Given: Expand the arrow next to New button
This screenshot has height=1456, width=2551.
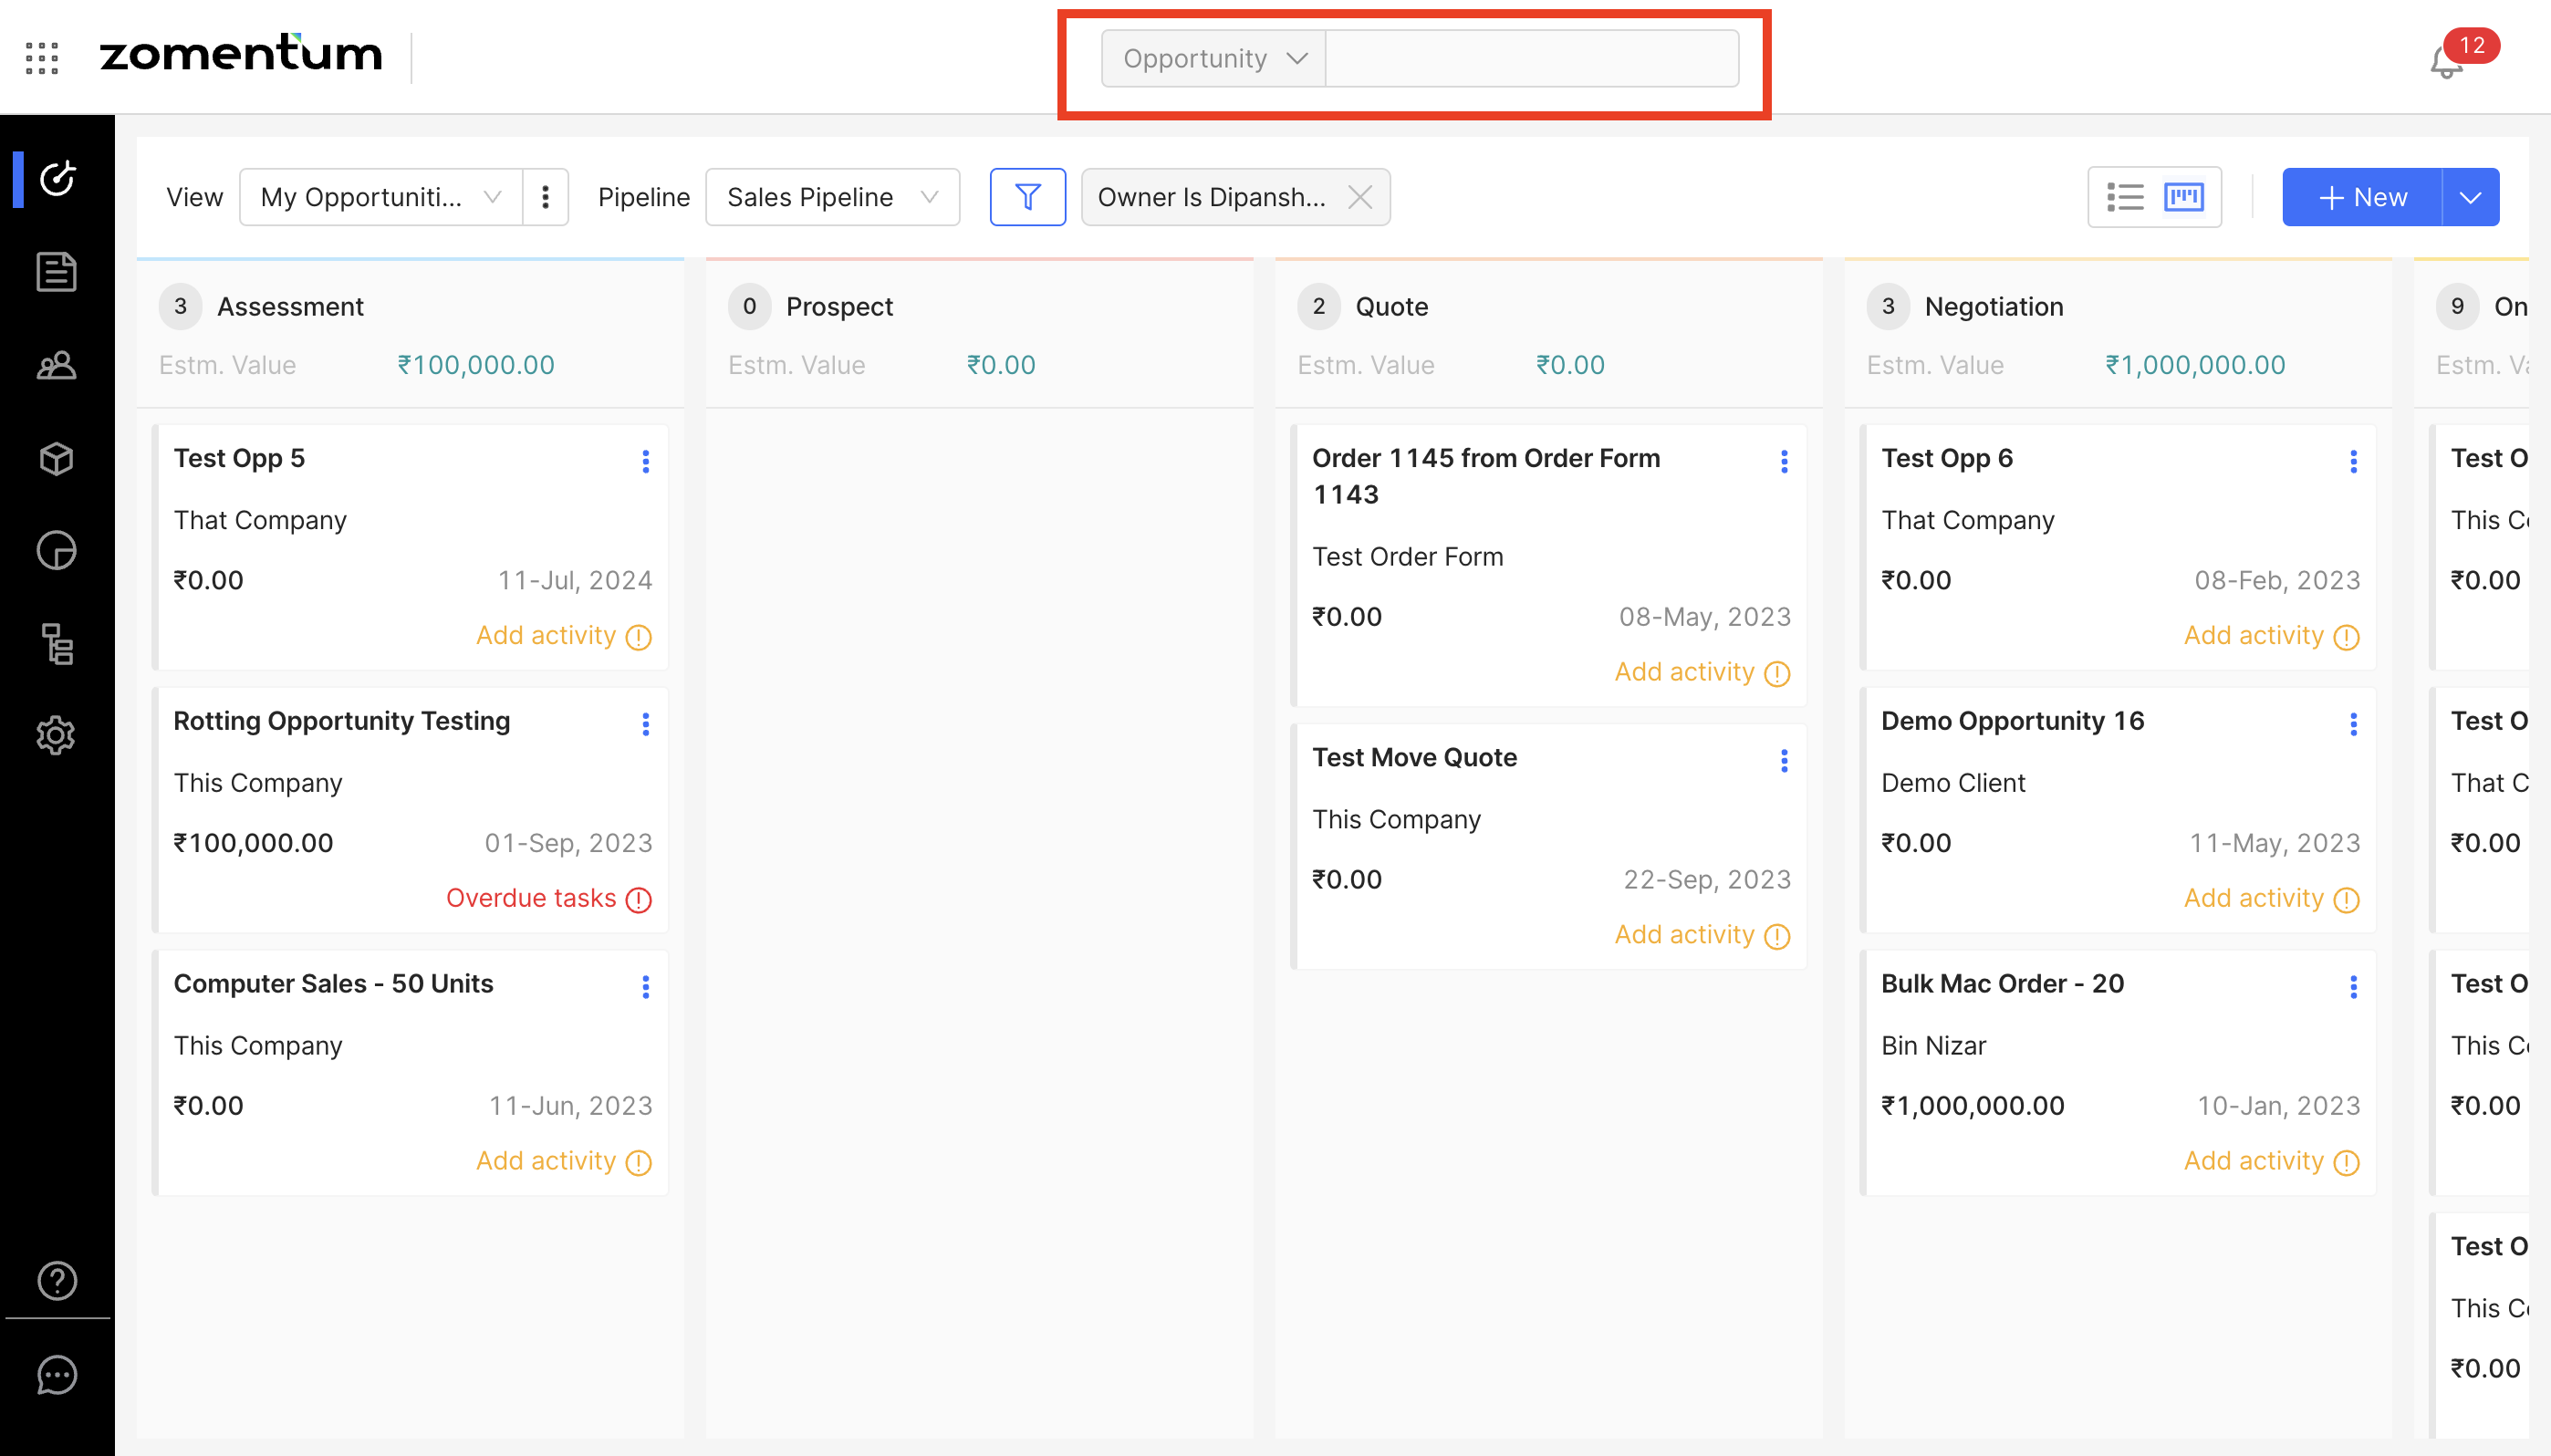Looking at the screenshot, I should pos(2470,197).
